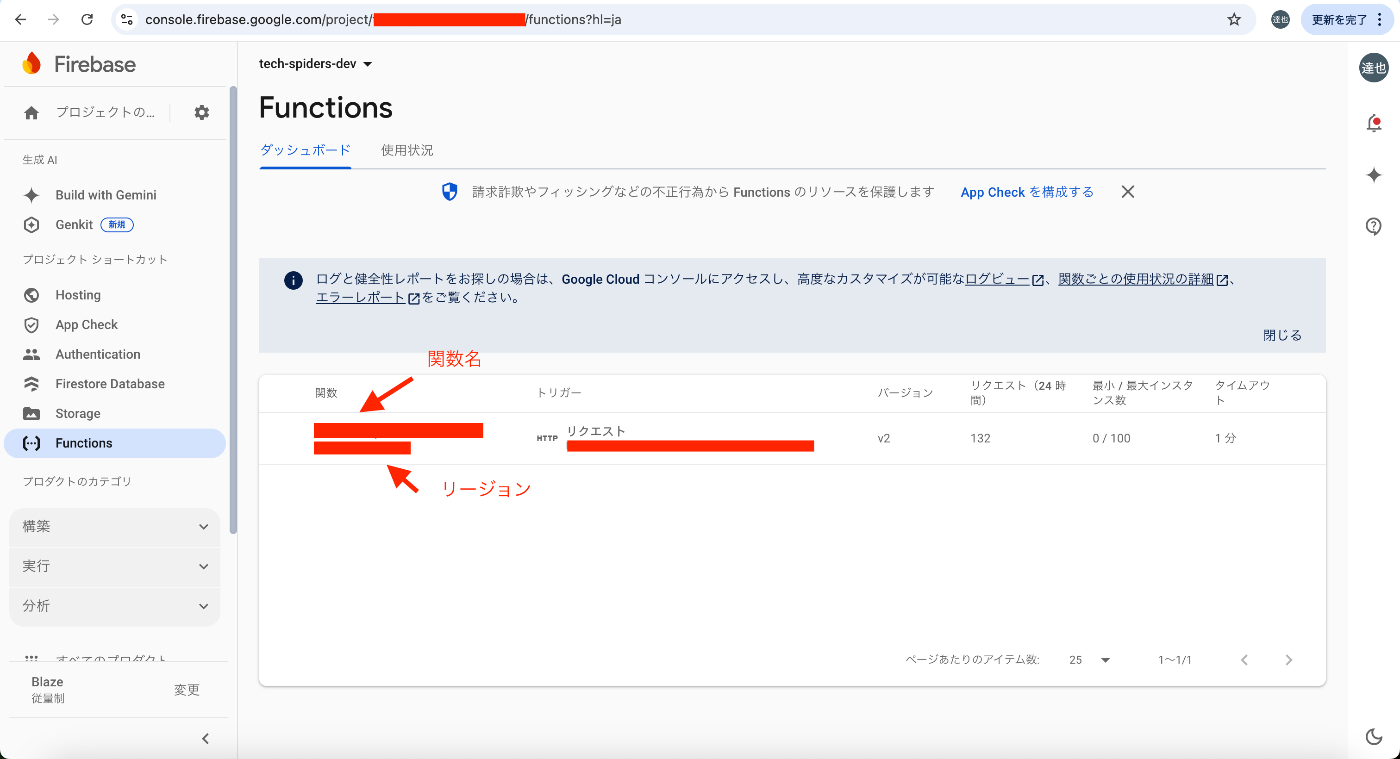The image size is (1400, 759).
Task: Open the ログビュー link
Action: pos(1004,280)
